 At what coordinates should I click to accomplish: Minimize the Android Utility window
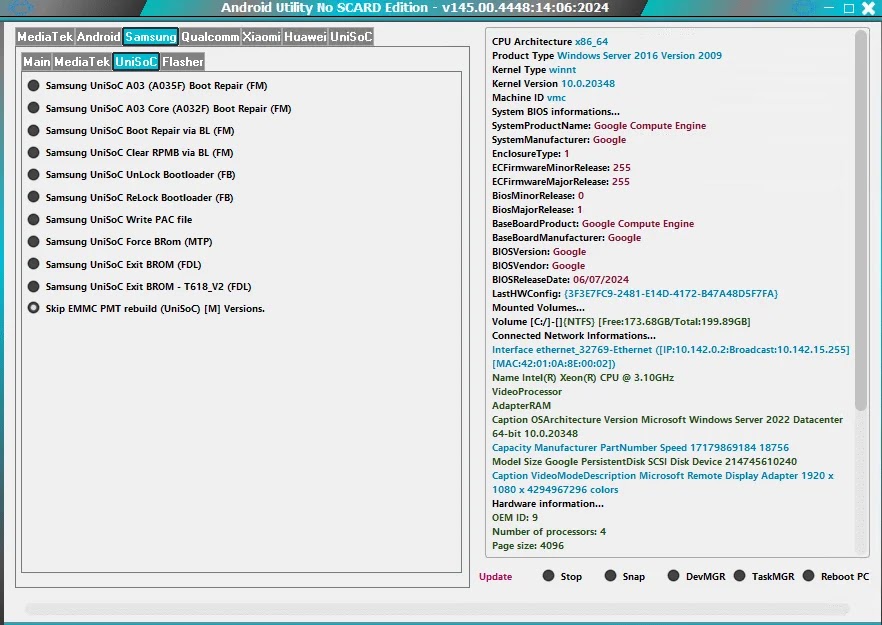tap(829, 8)
